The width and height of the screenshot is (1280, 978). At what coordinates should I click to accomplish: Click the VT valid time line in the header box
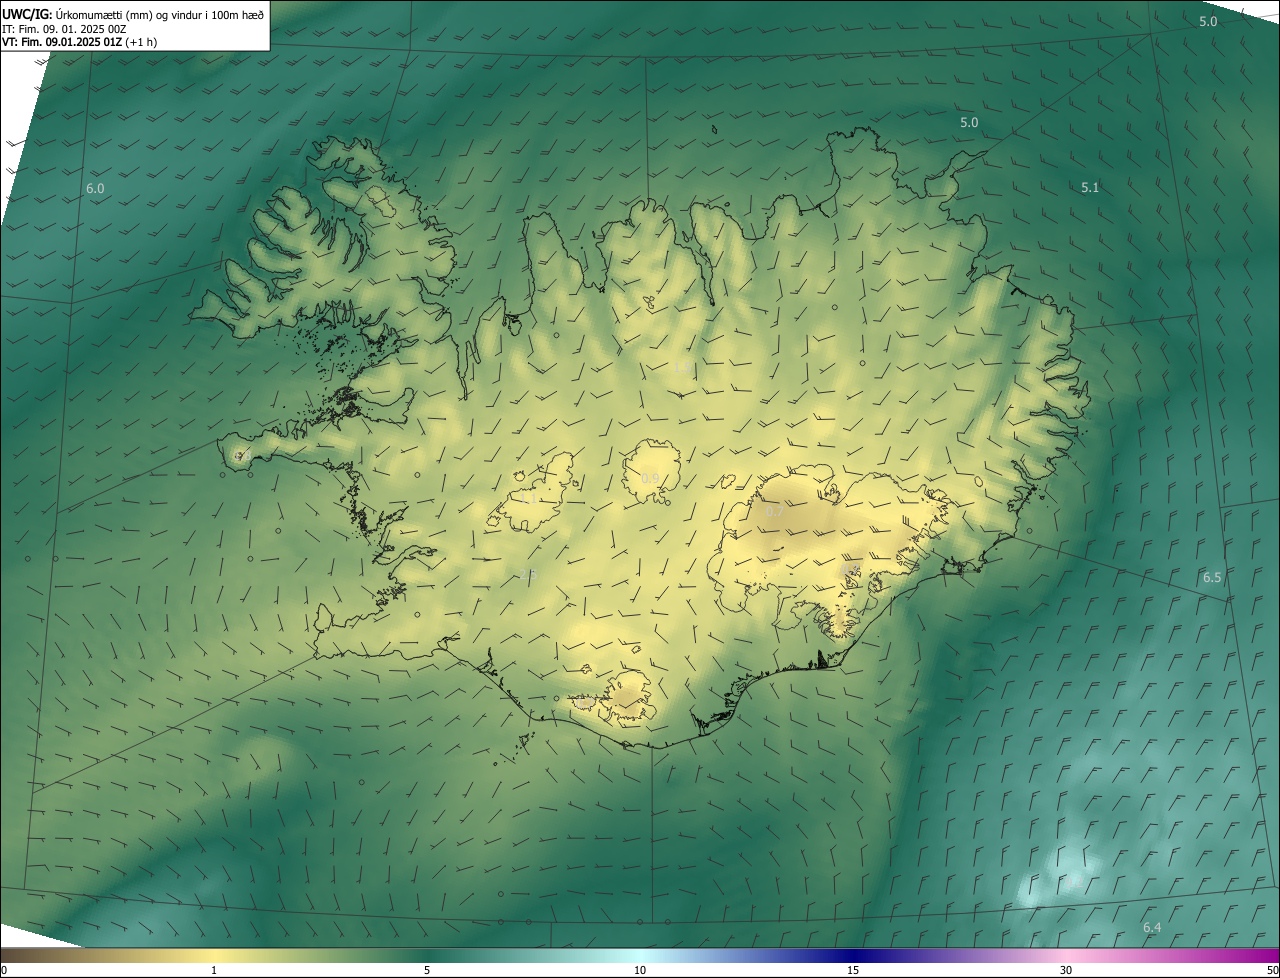(79, 42)
